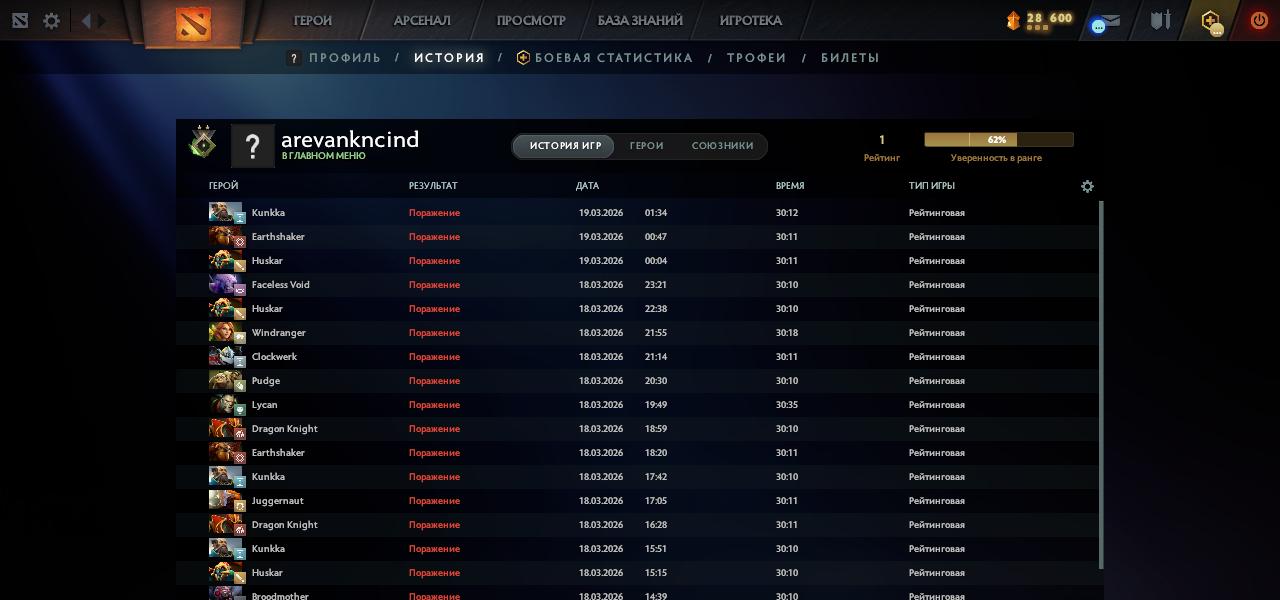Click the rank medal badge icon

(x=203, y=145)
